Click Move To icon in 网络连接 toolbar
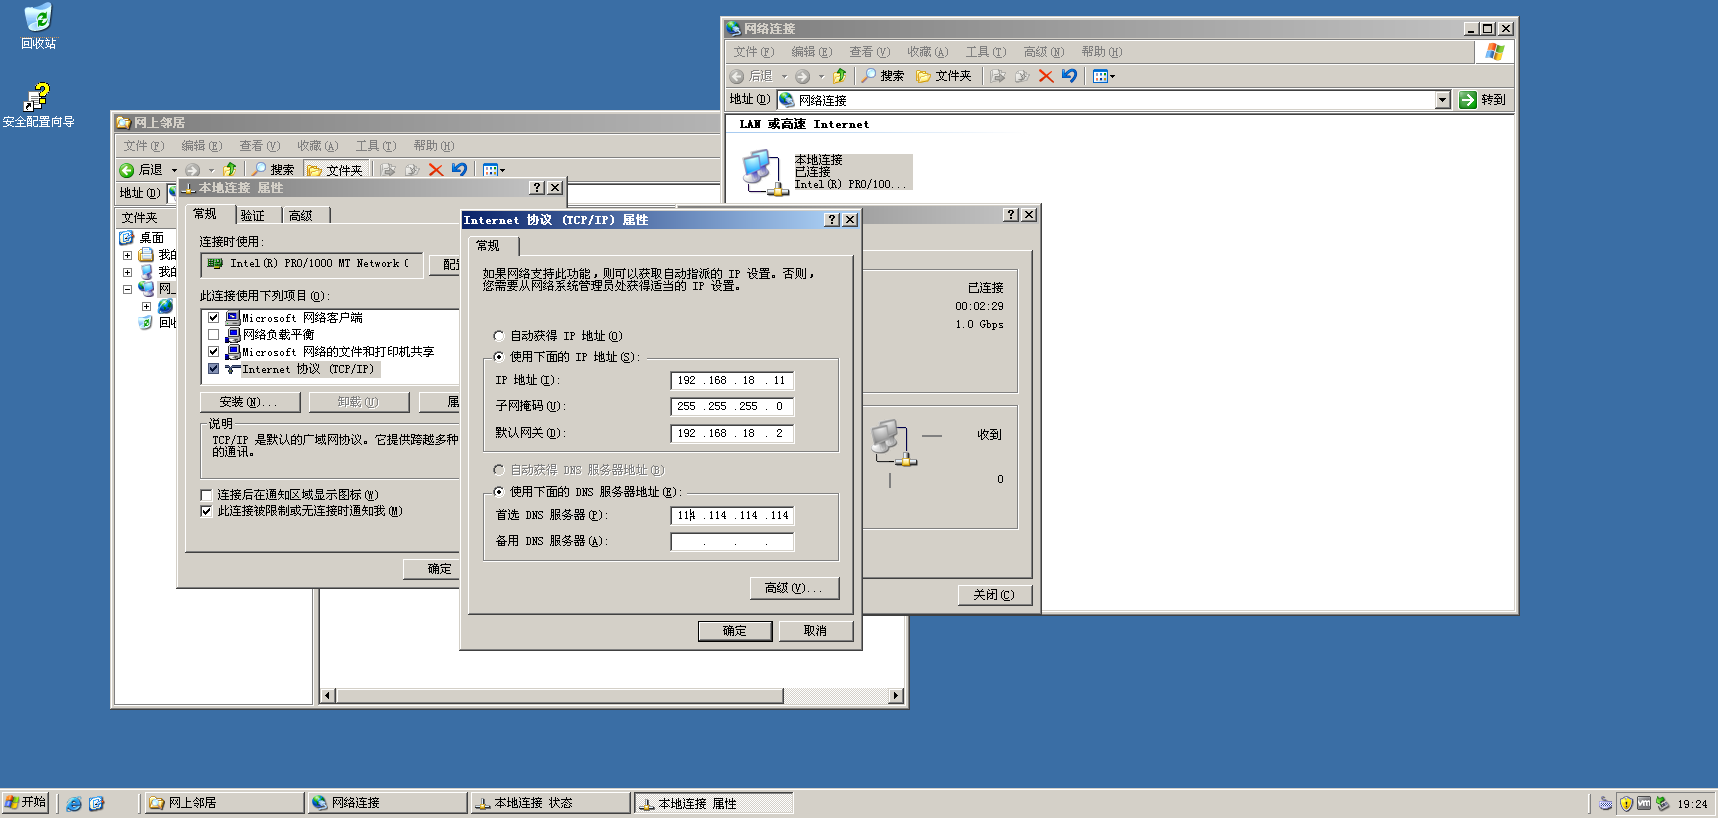The image size is (1718, 818). point(998,76)
